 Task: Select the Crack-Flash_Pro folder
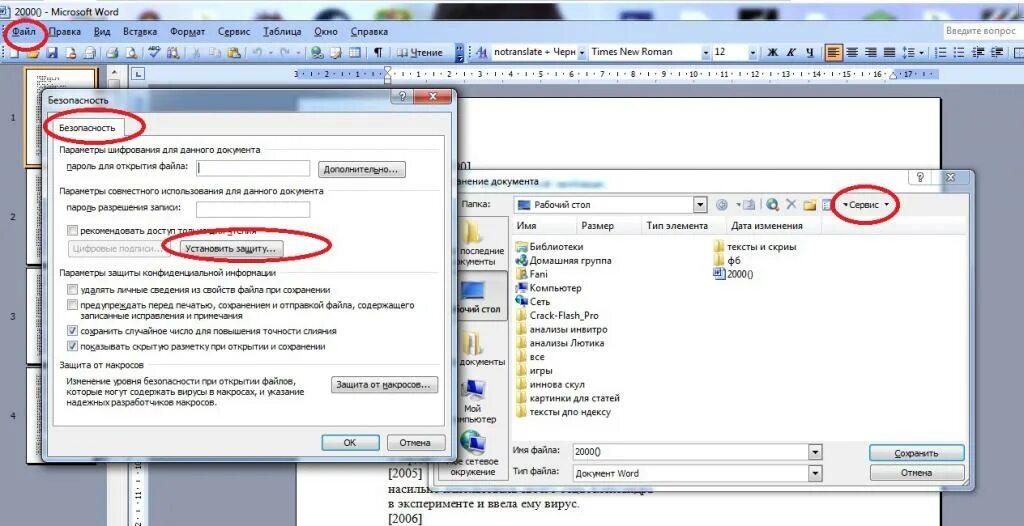(556, 316)
